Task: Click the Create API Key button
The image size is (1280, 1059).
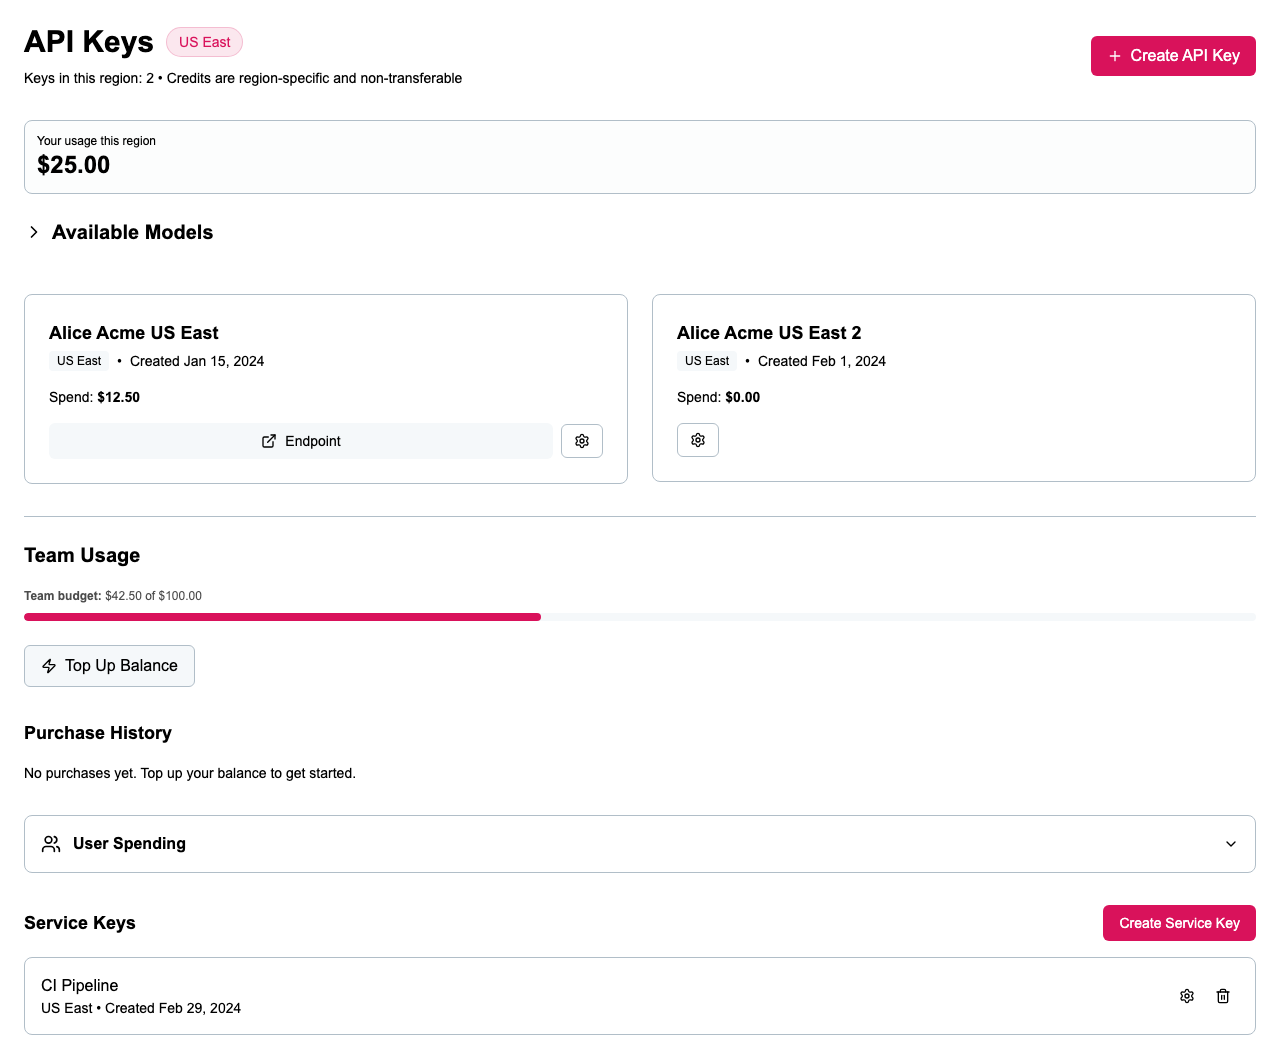Action: click(1173, 56)
